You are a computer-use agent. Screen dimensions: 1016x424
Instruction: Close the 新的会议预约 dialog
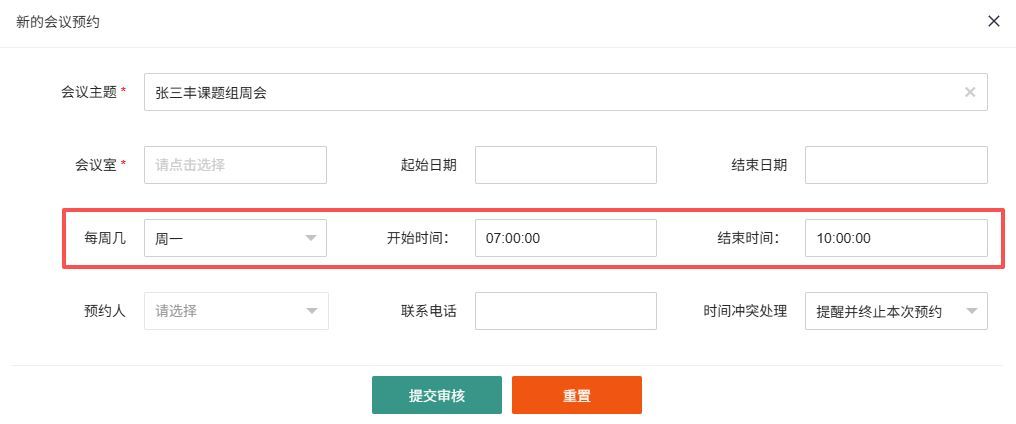[993, 21]
